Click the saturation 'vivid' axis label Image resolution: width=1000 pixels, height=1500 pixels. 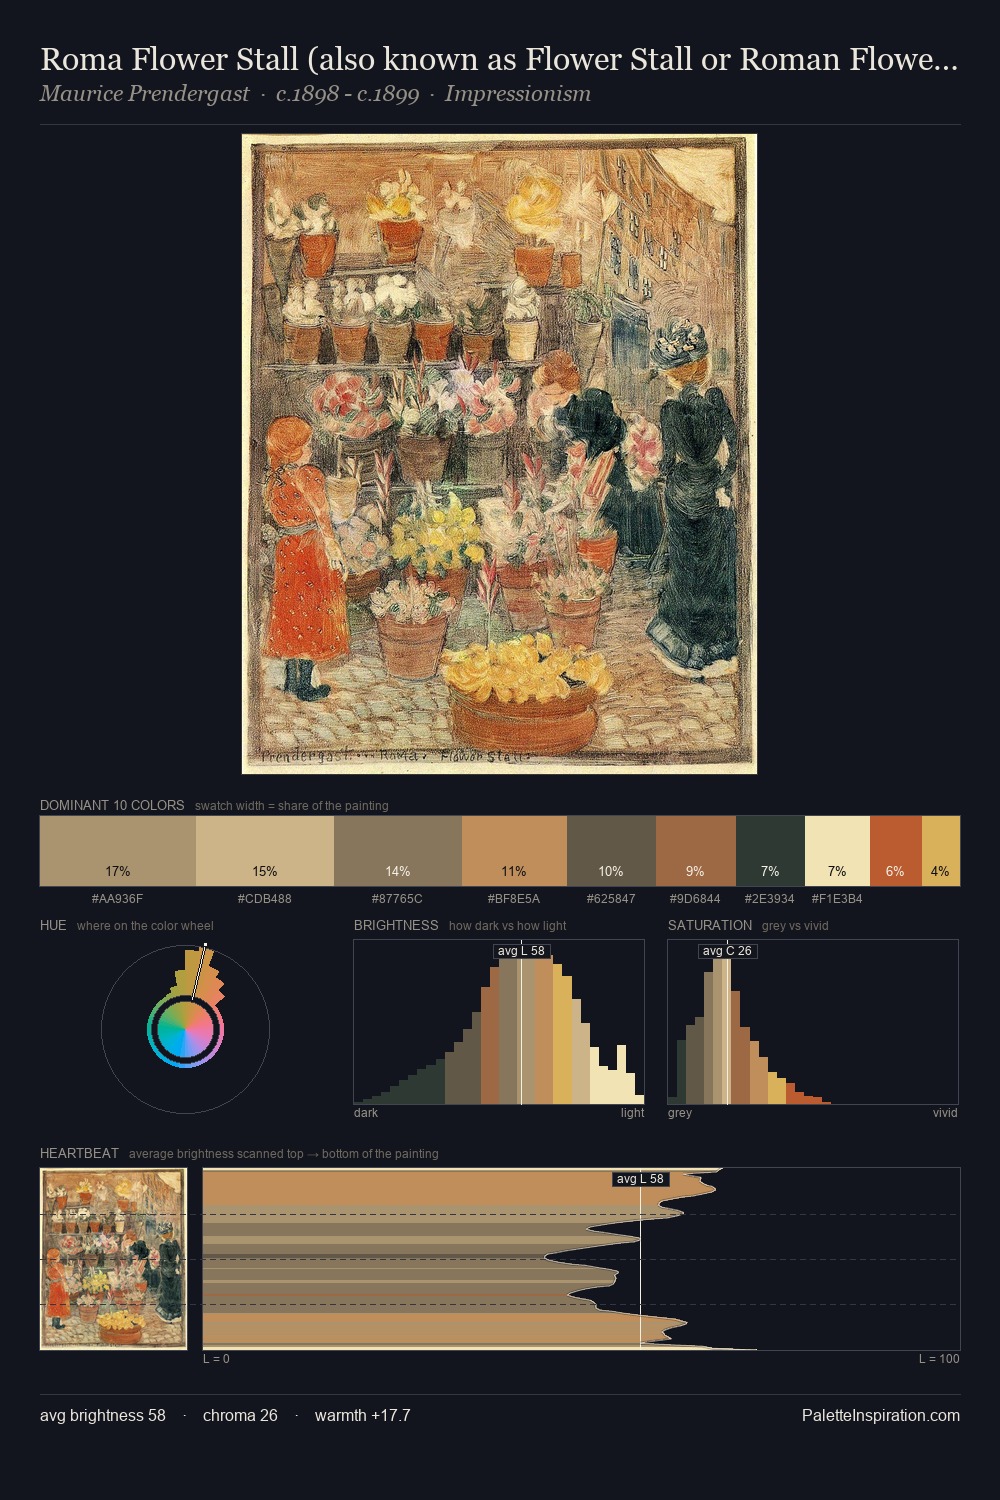[945, 1113]
